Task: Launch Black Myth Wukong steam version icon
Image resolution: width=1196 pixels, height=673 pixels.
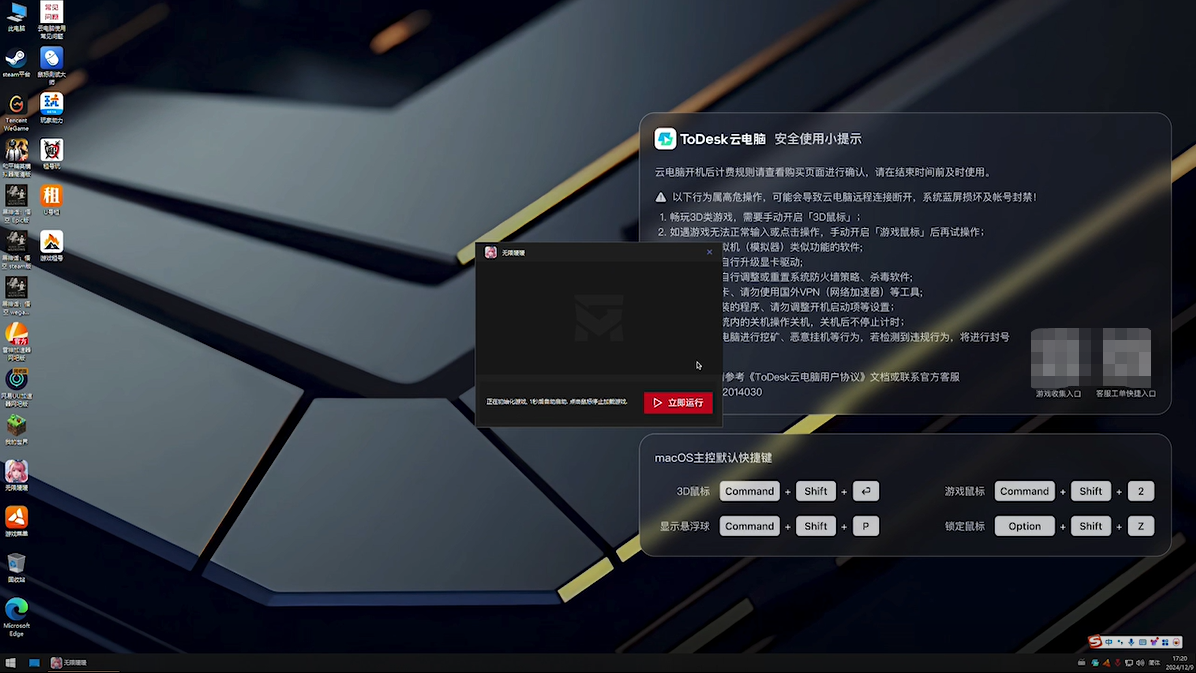Action: point(16,250)
